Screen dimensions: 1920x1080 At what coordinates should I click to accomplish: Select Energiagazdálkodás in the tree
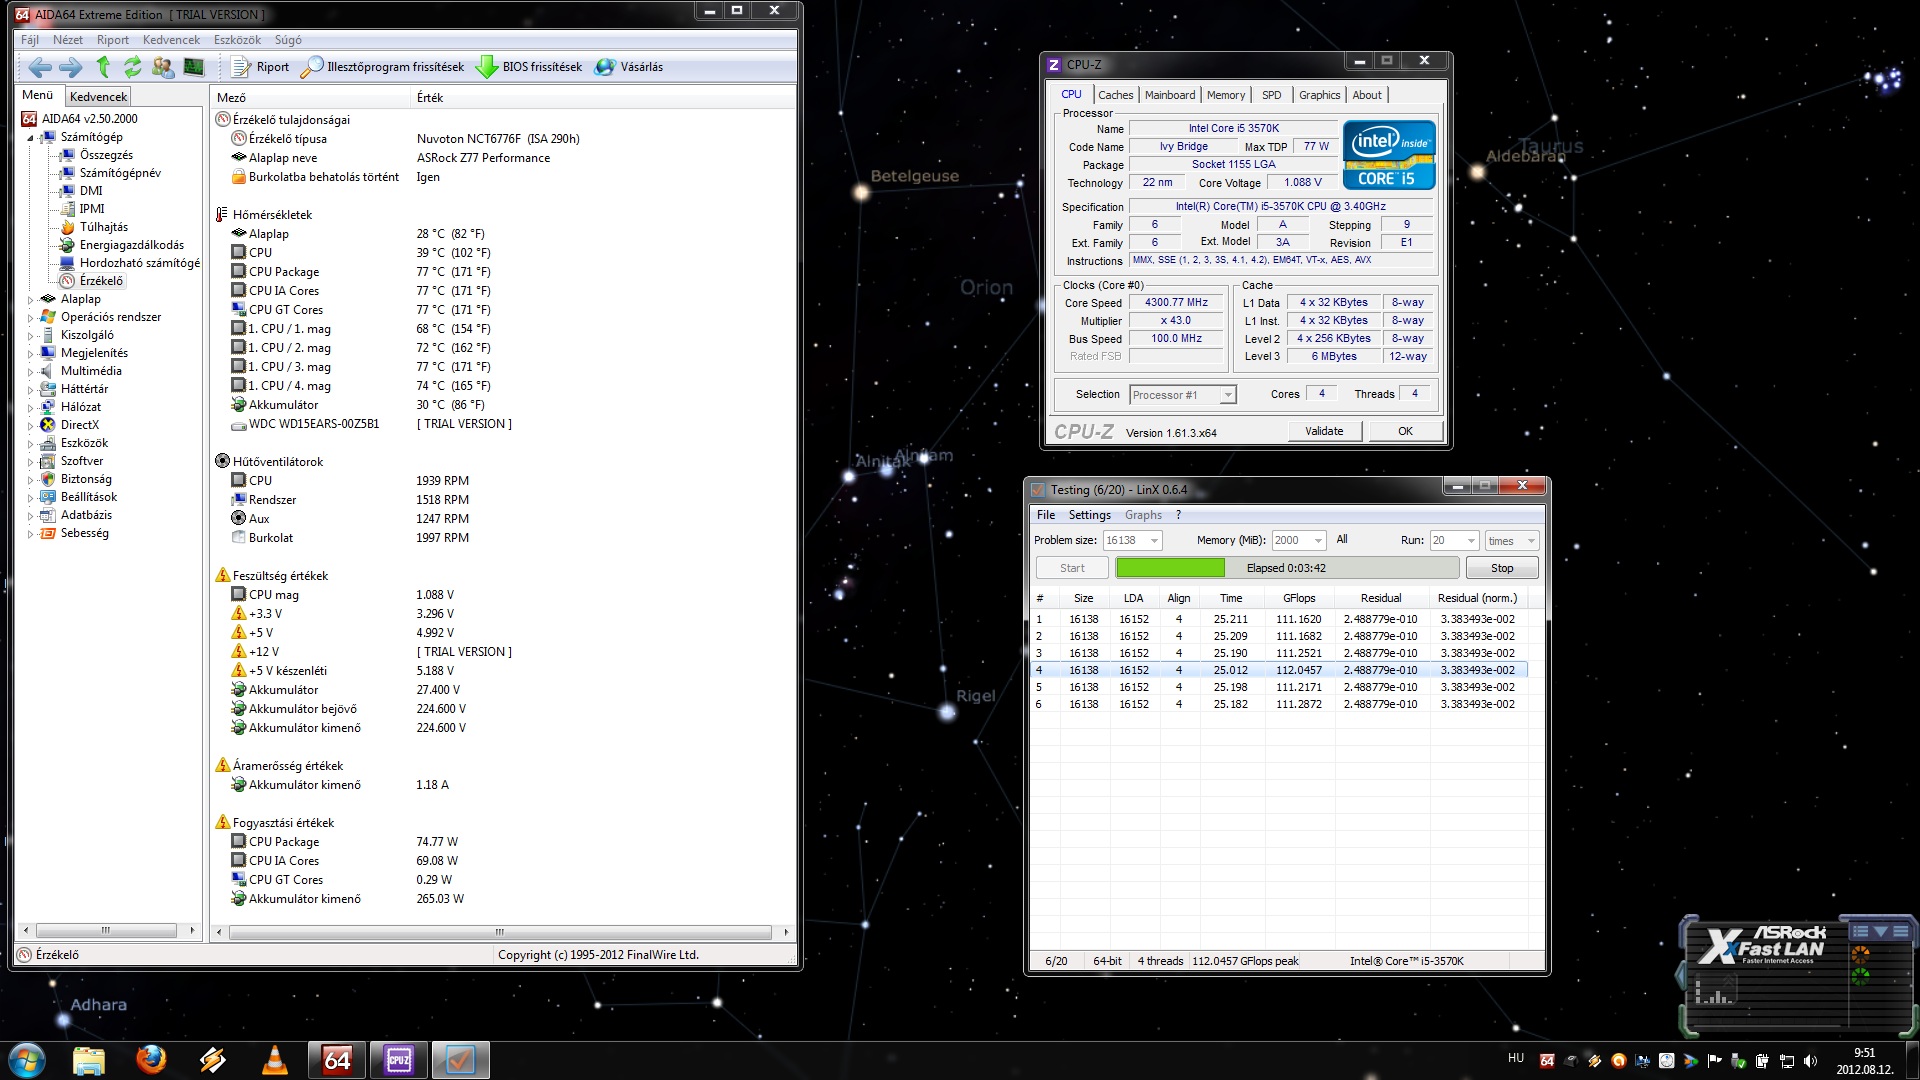pyautogui.click(x=131, y=245)
